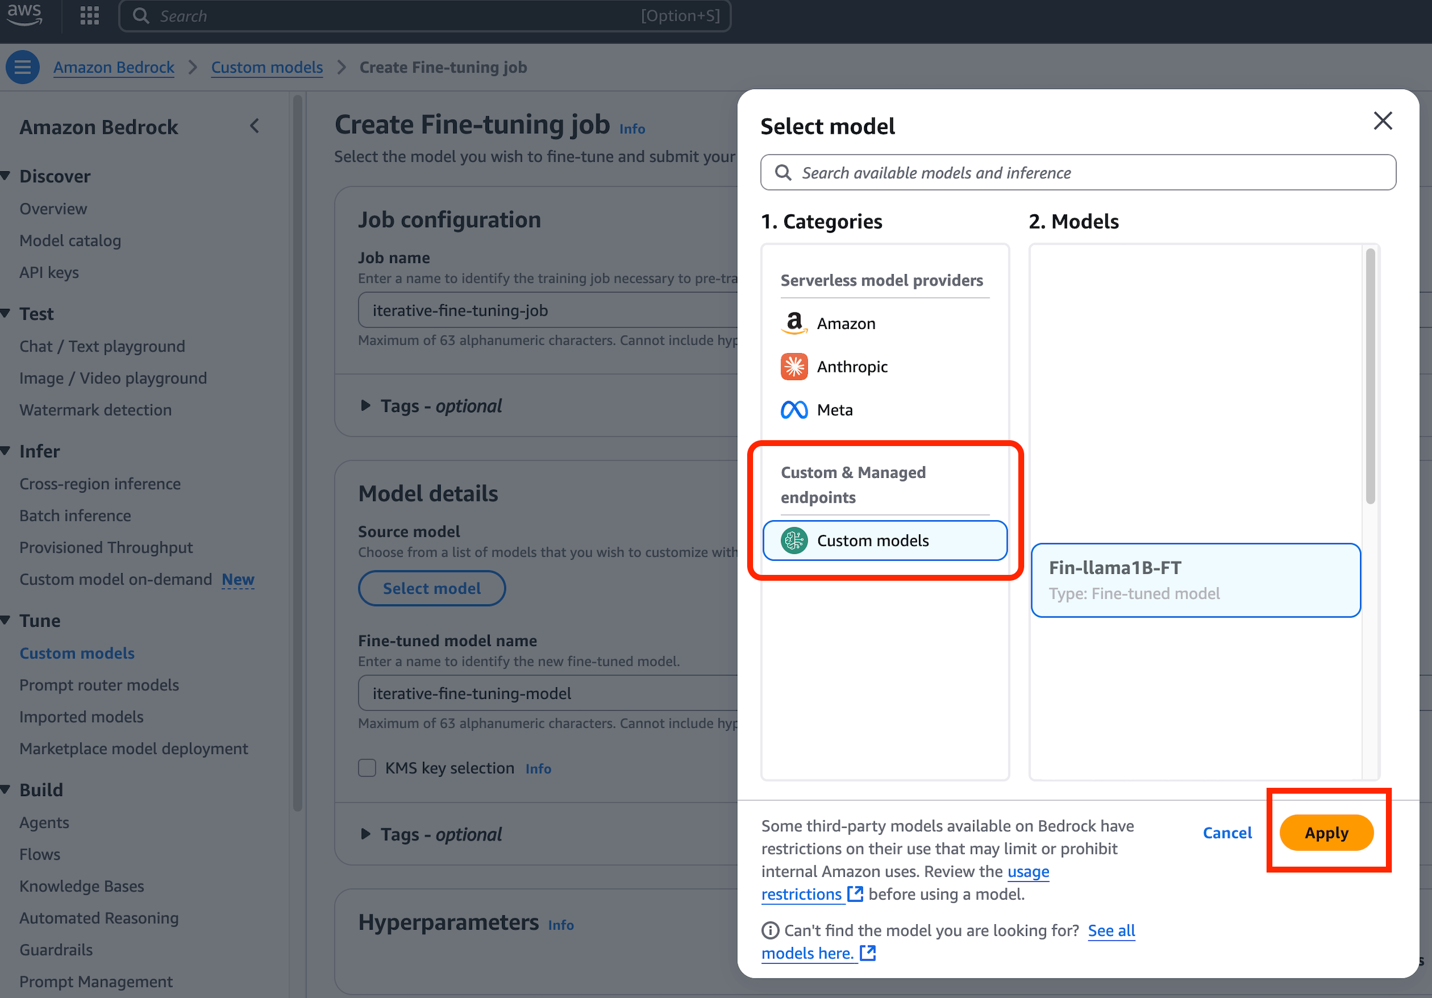1432x998 pixels.
Task: Click the AWS home logo
Action: tap(24, 15)
